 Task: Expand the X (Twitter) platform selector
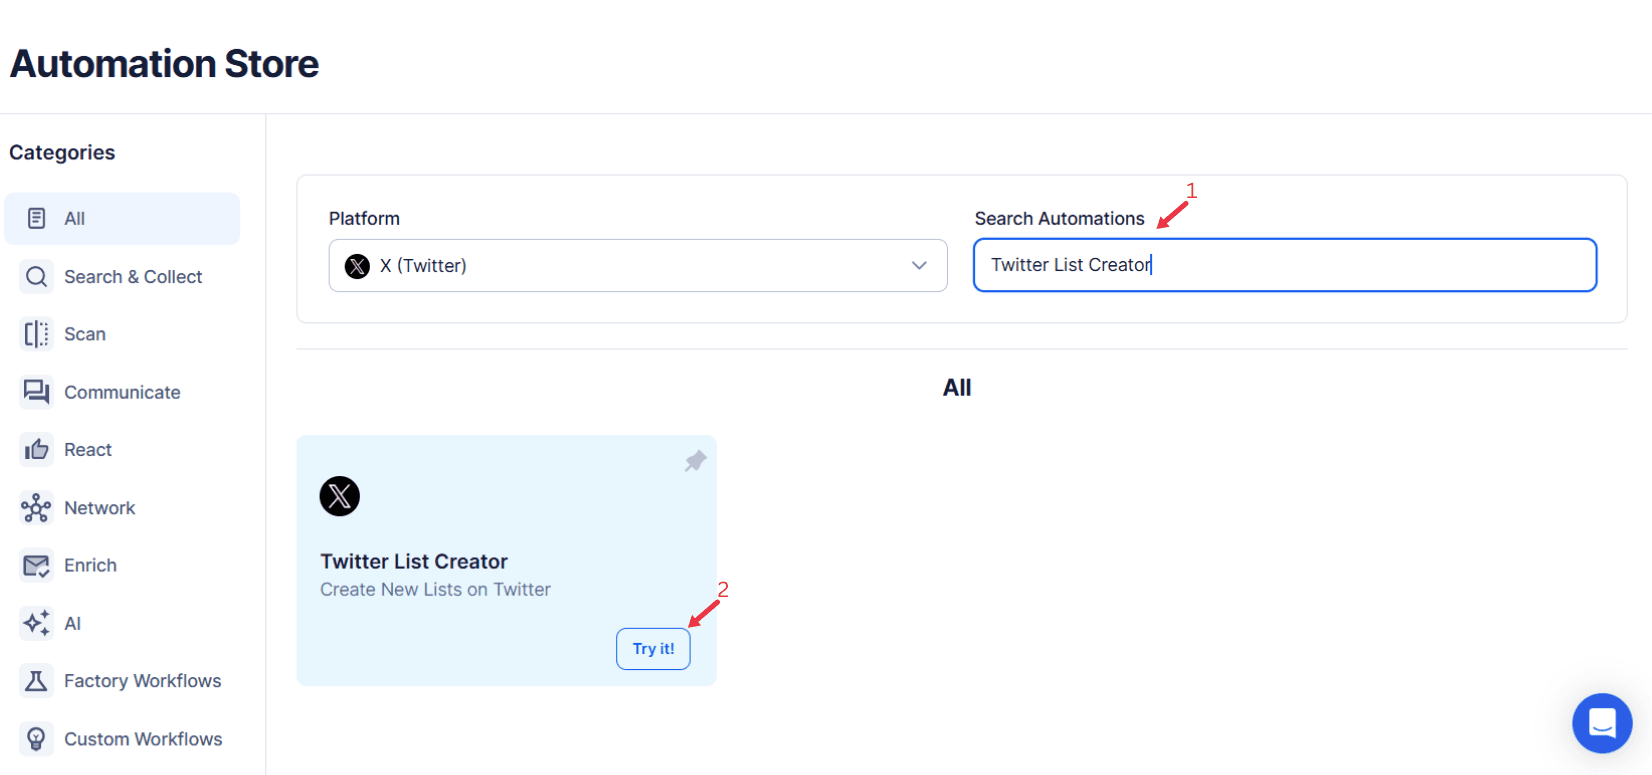click(918, 265)
